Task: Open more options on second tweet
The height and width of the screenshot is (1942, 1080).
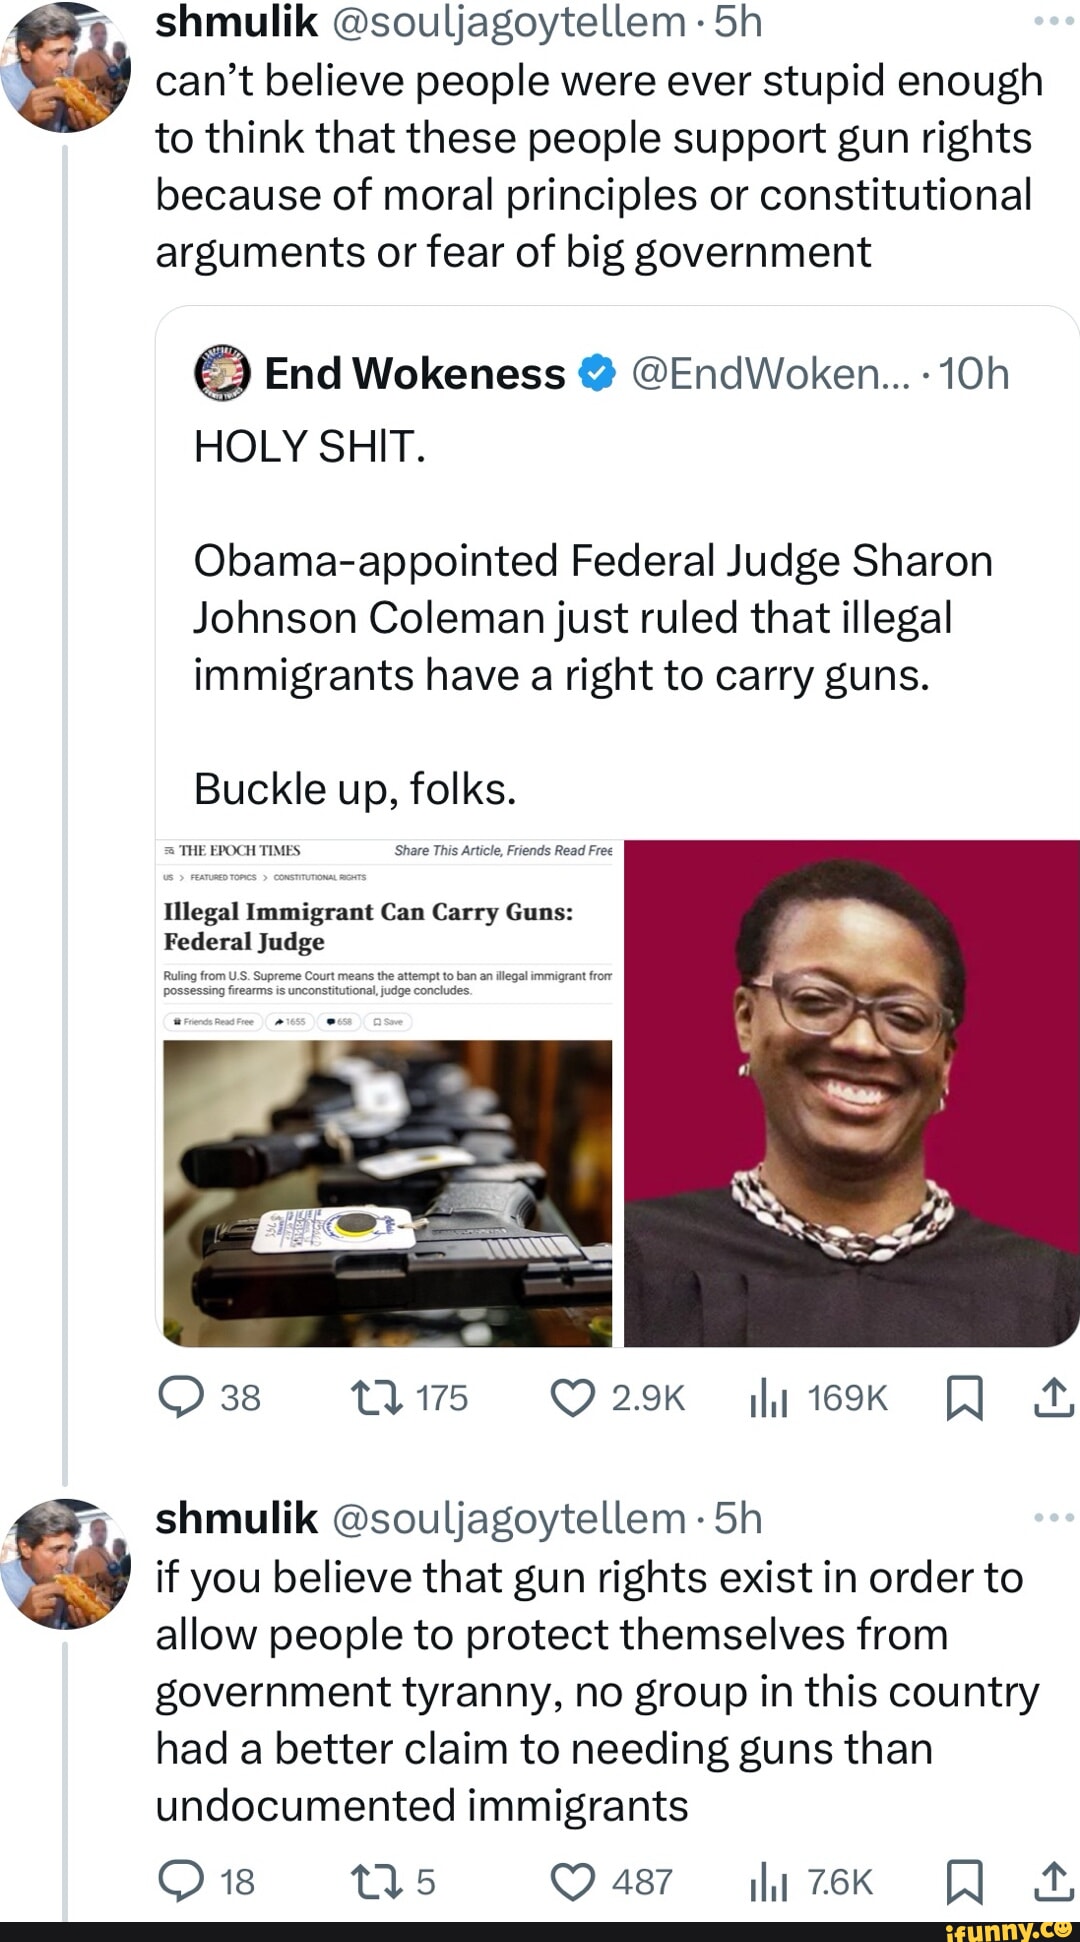Action: click(x=1054, y=1517)
